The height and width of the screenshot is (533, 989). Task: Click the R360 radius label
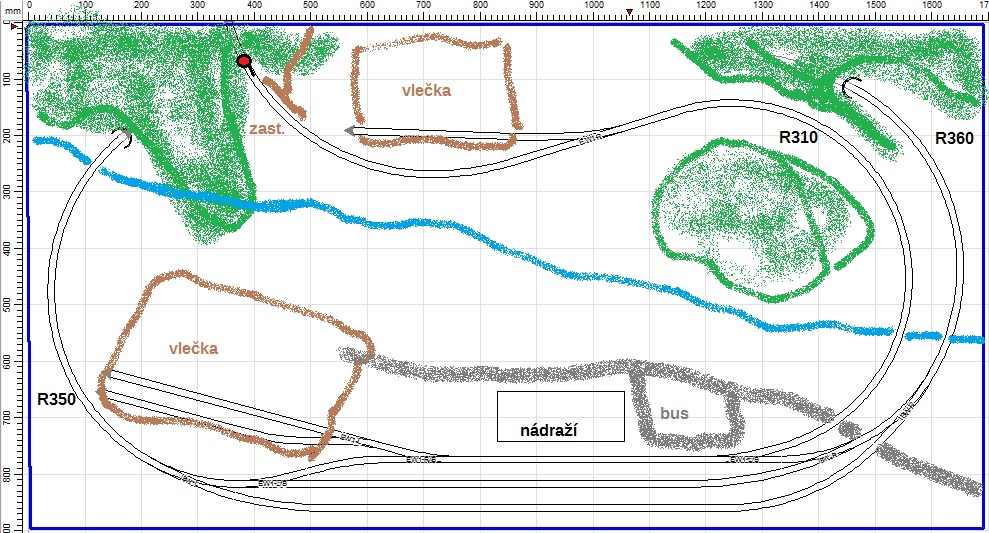coord(954,138)
